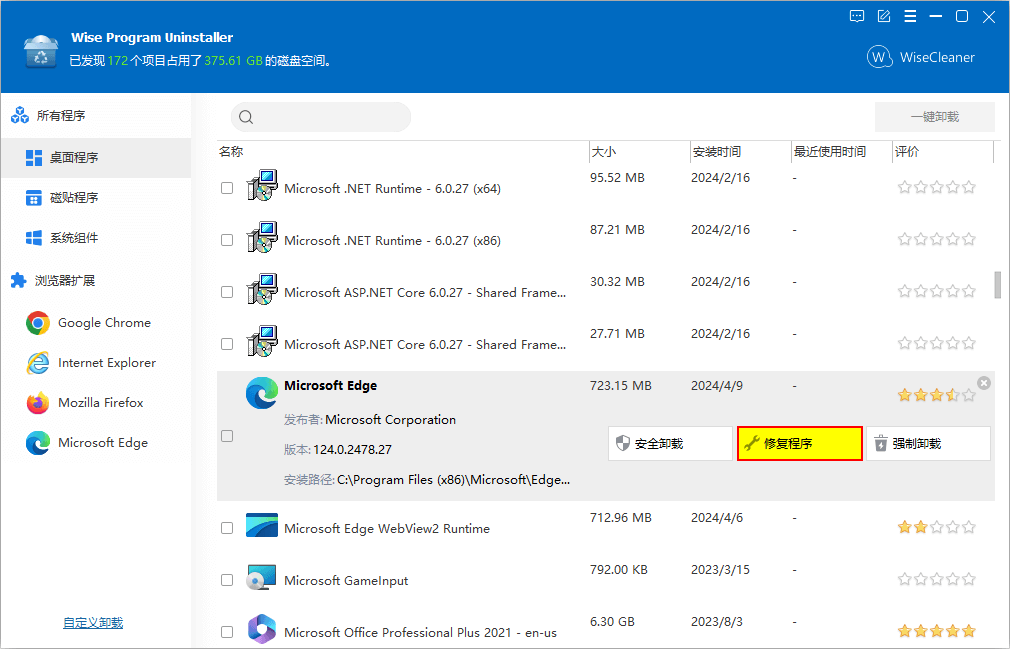This screenshot has width=1010, height=649.
Task: Check the Microsoft .NET Runtime 6.0.27 (x86) checkbox
Action: coord(227,240)
